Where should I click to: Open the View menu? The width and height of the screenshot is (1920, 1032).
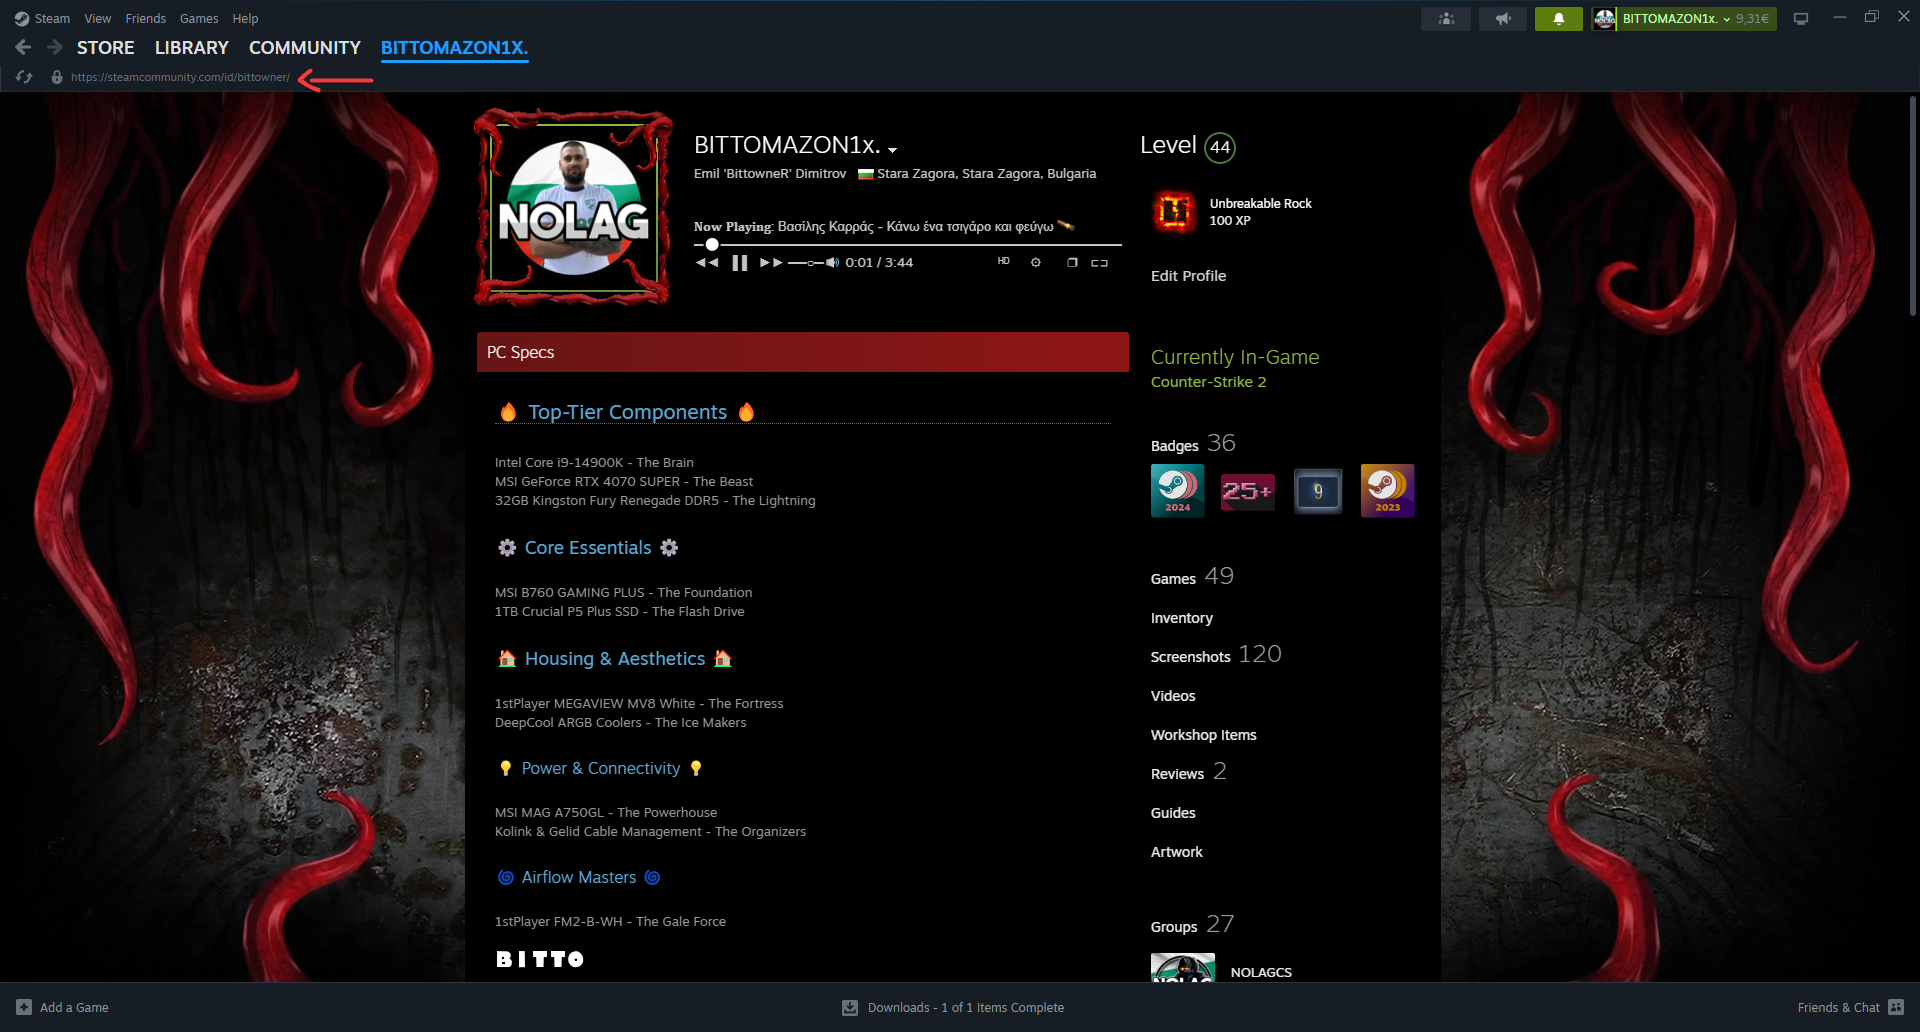97,18
